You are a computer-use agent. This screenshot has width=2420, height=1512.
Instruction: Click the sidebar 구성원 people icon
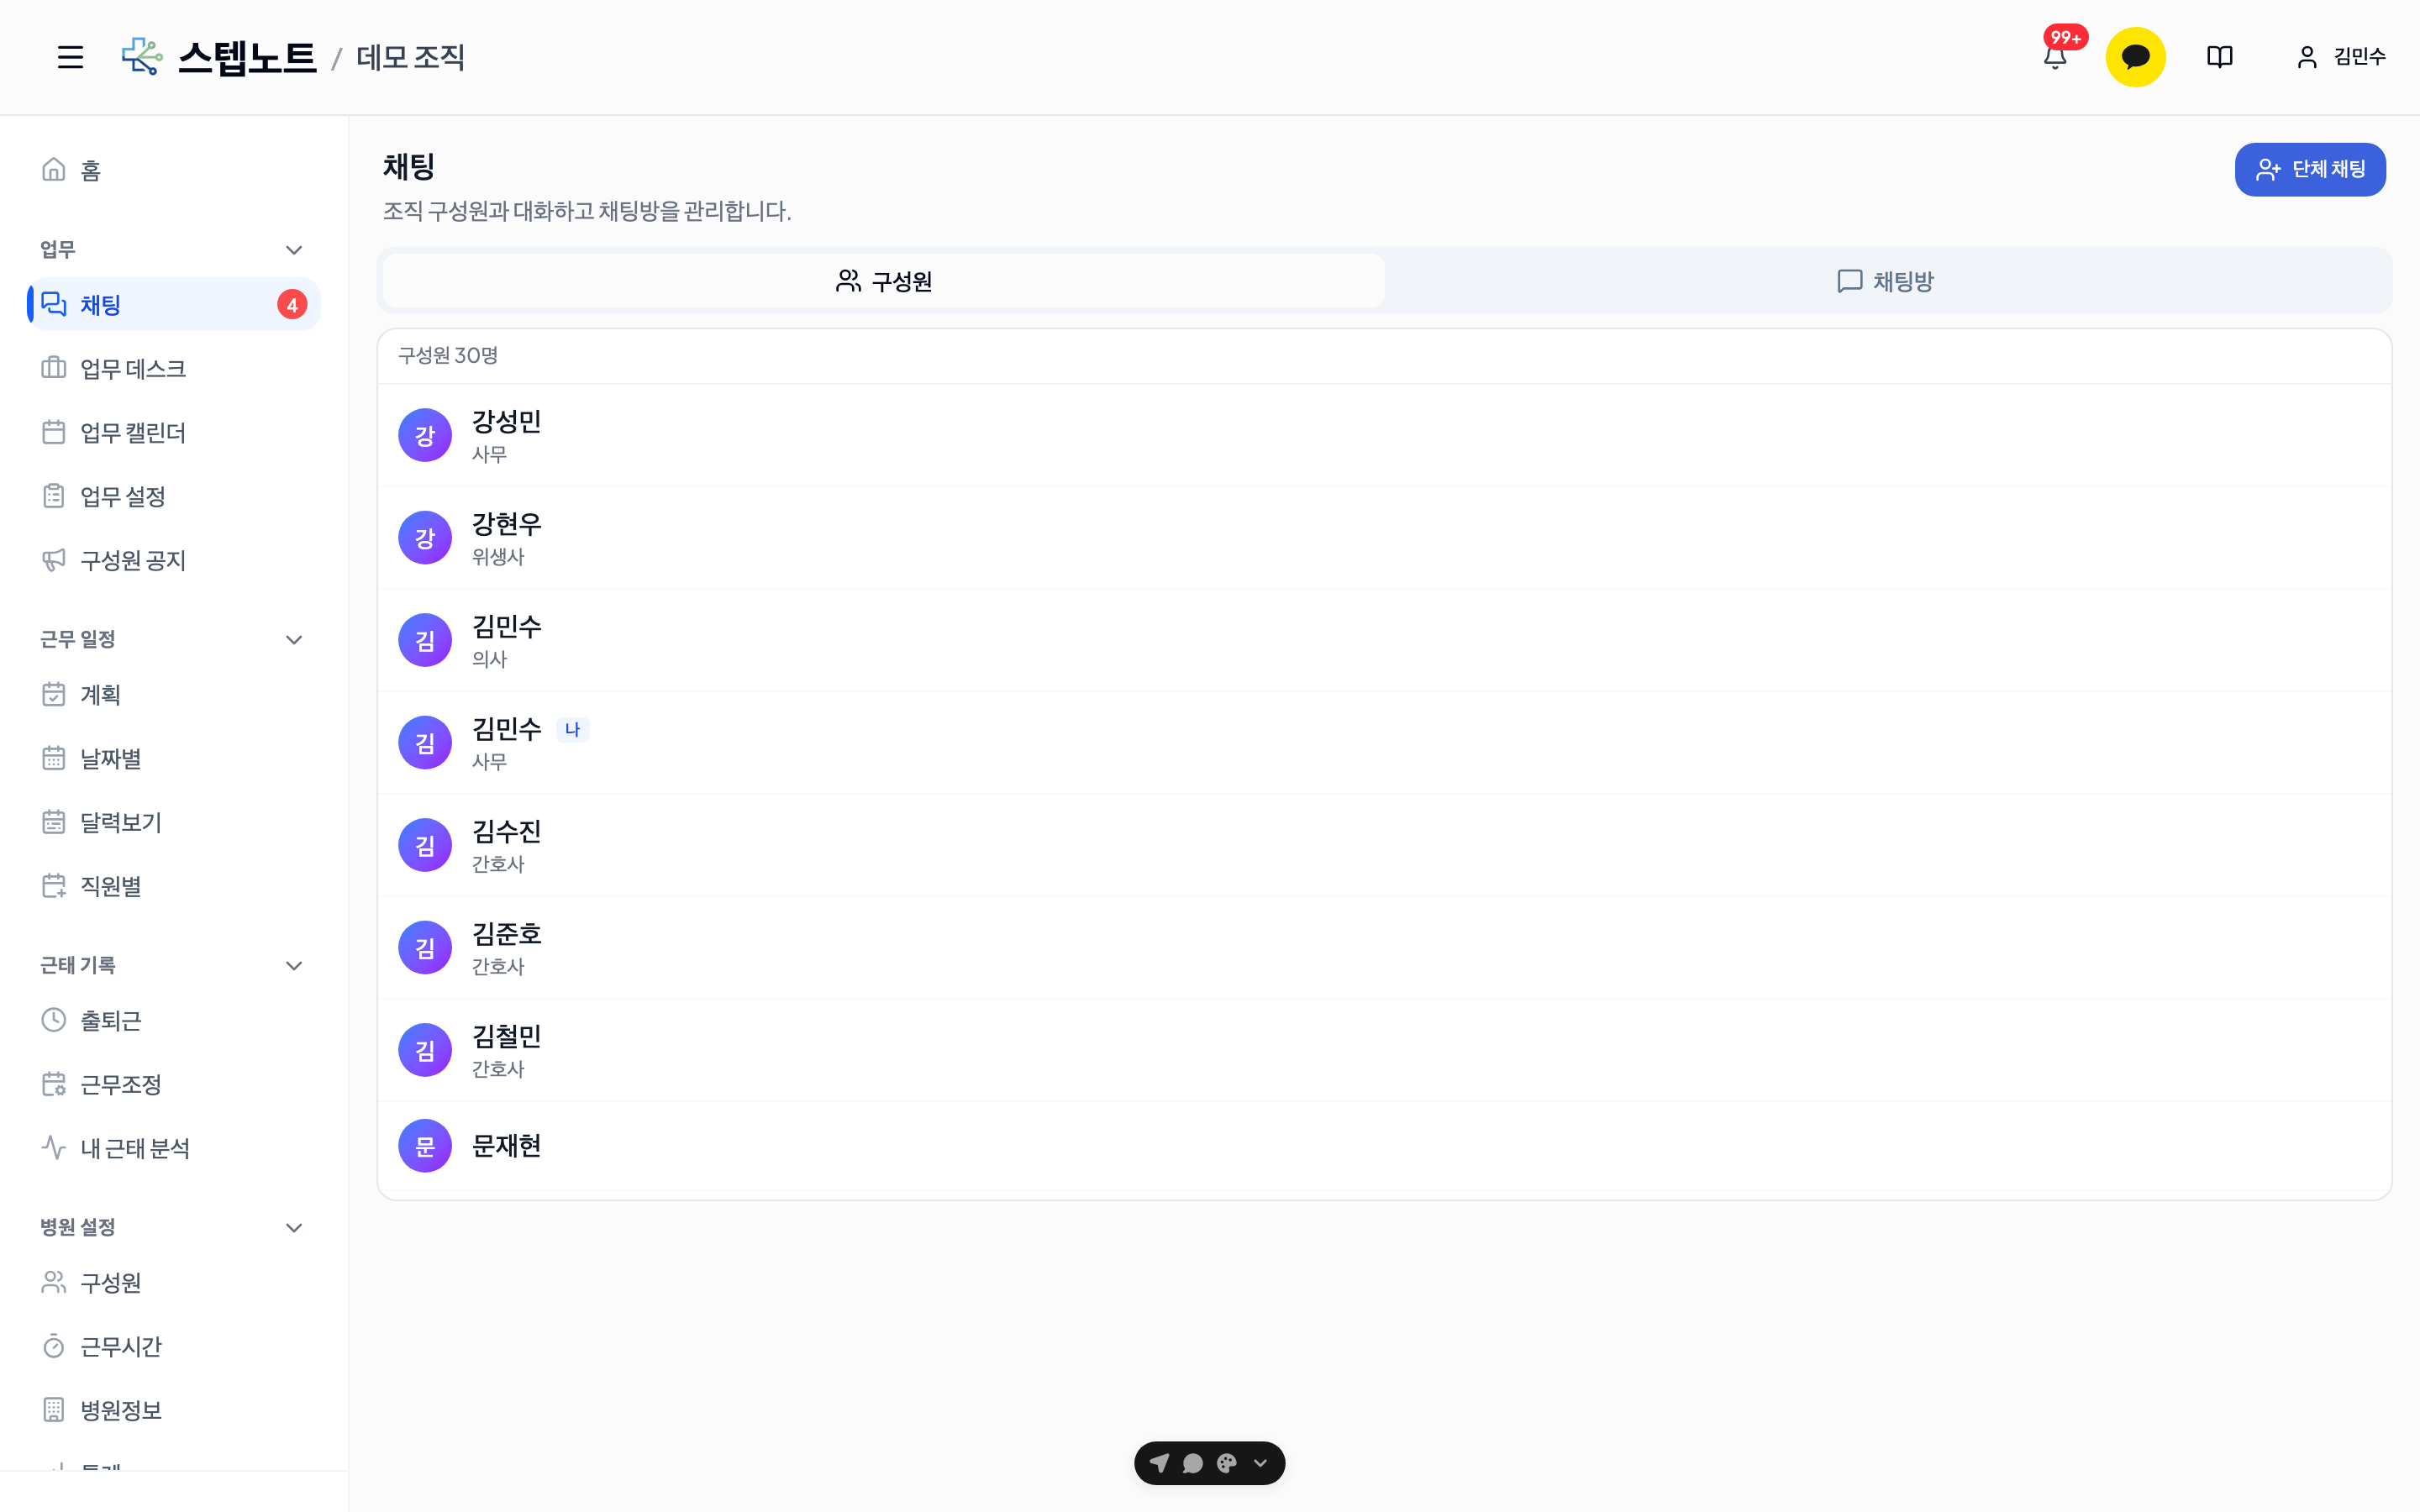point(54,1282)
